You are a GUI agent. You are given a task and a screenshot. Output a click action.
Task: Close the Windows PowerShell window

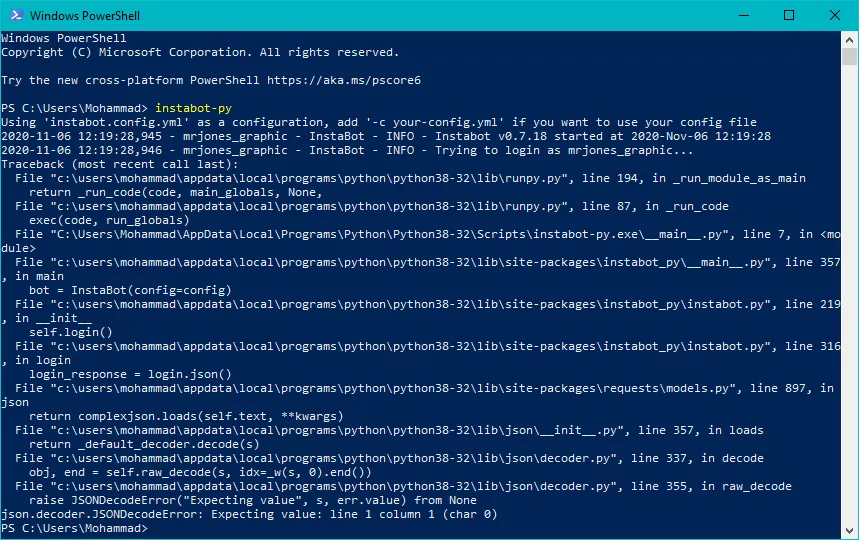coord(835,15)
